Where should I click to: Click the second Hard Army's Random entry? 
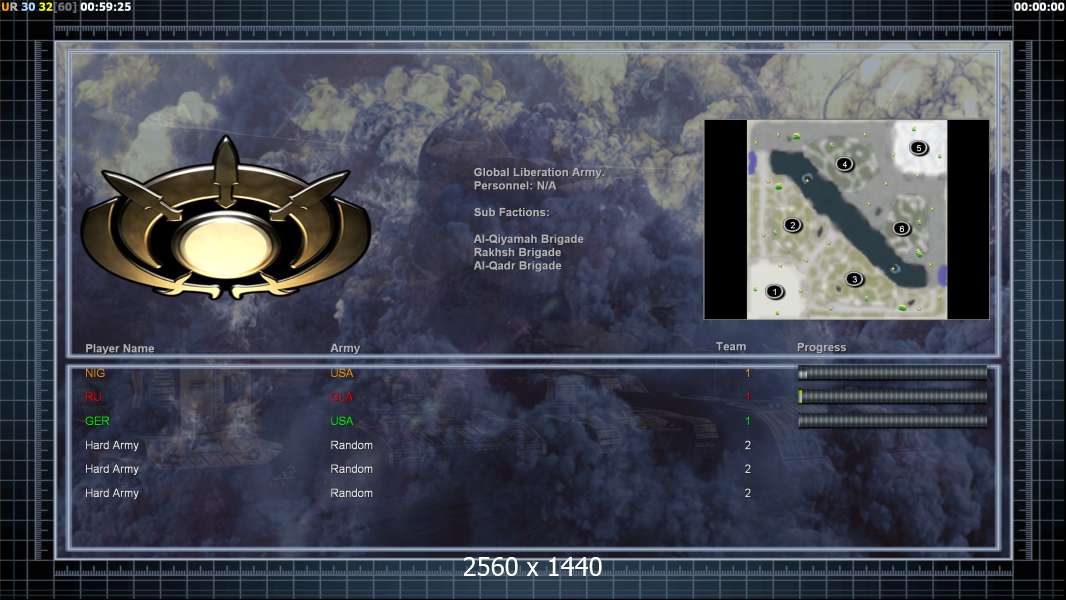[x=351, y=469]
